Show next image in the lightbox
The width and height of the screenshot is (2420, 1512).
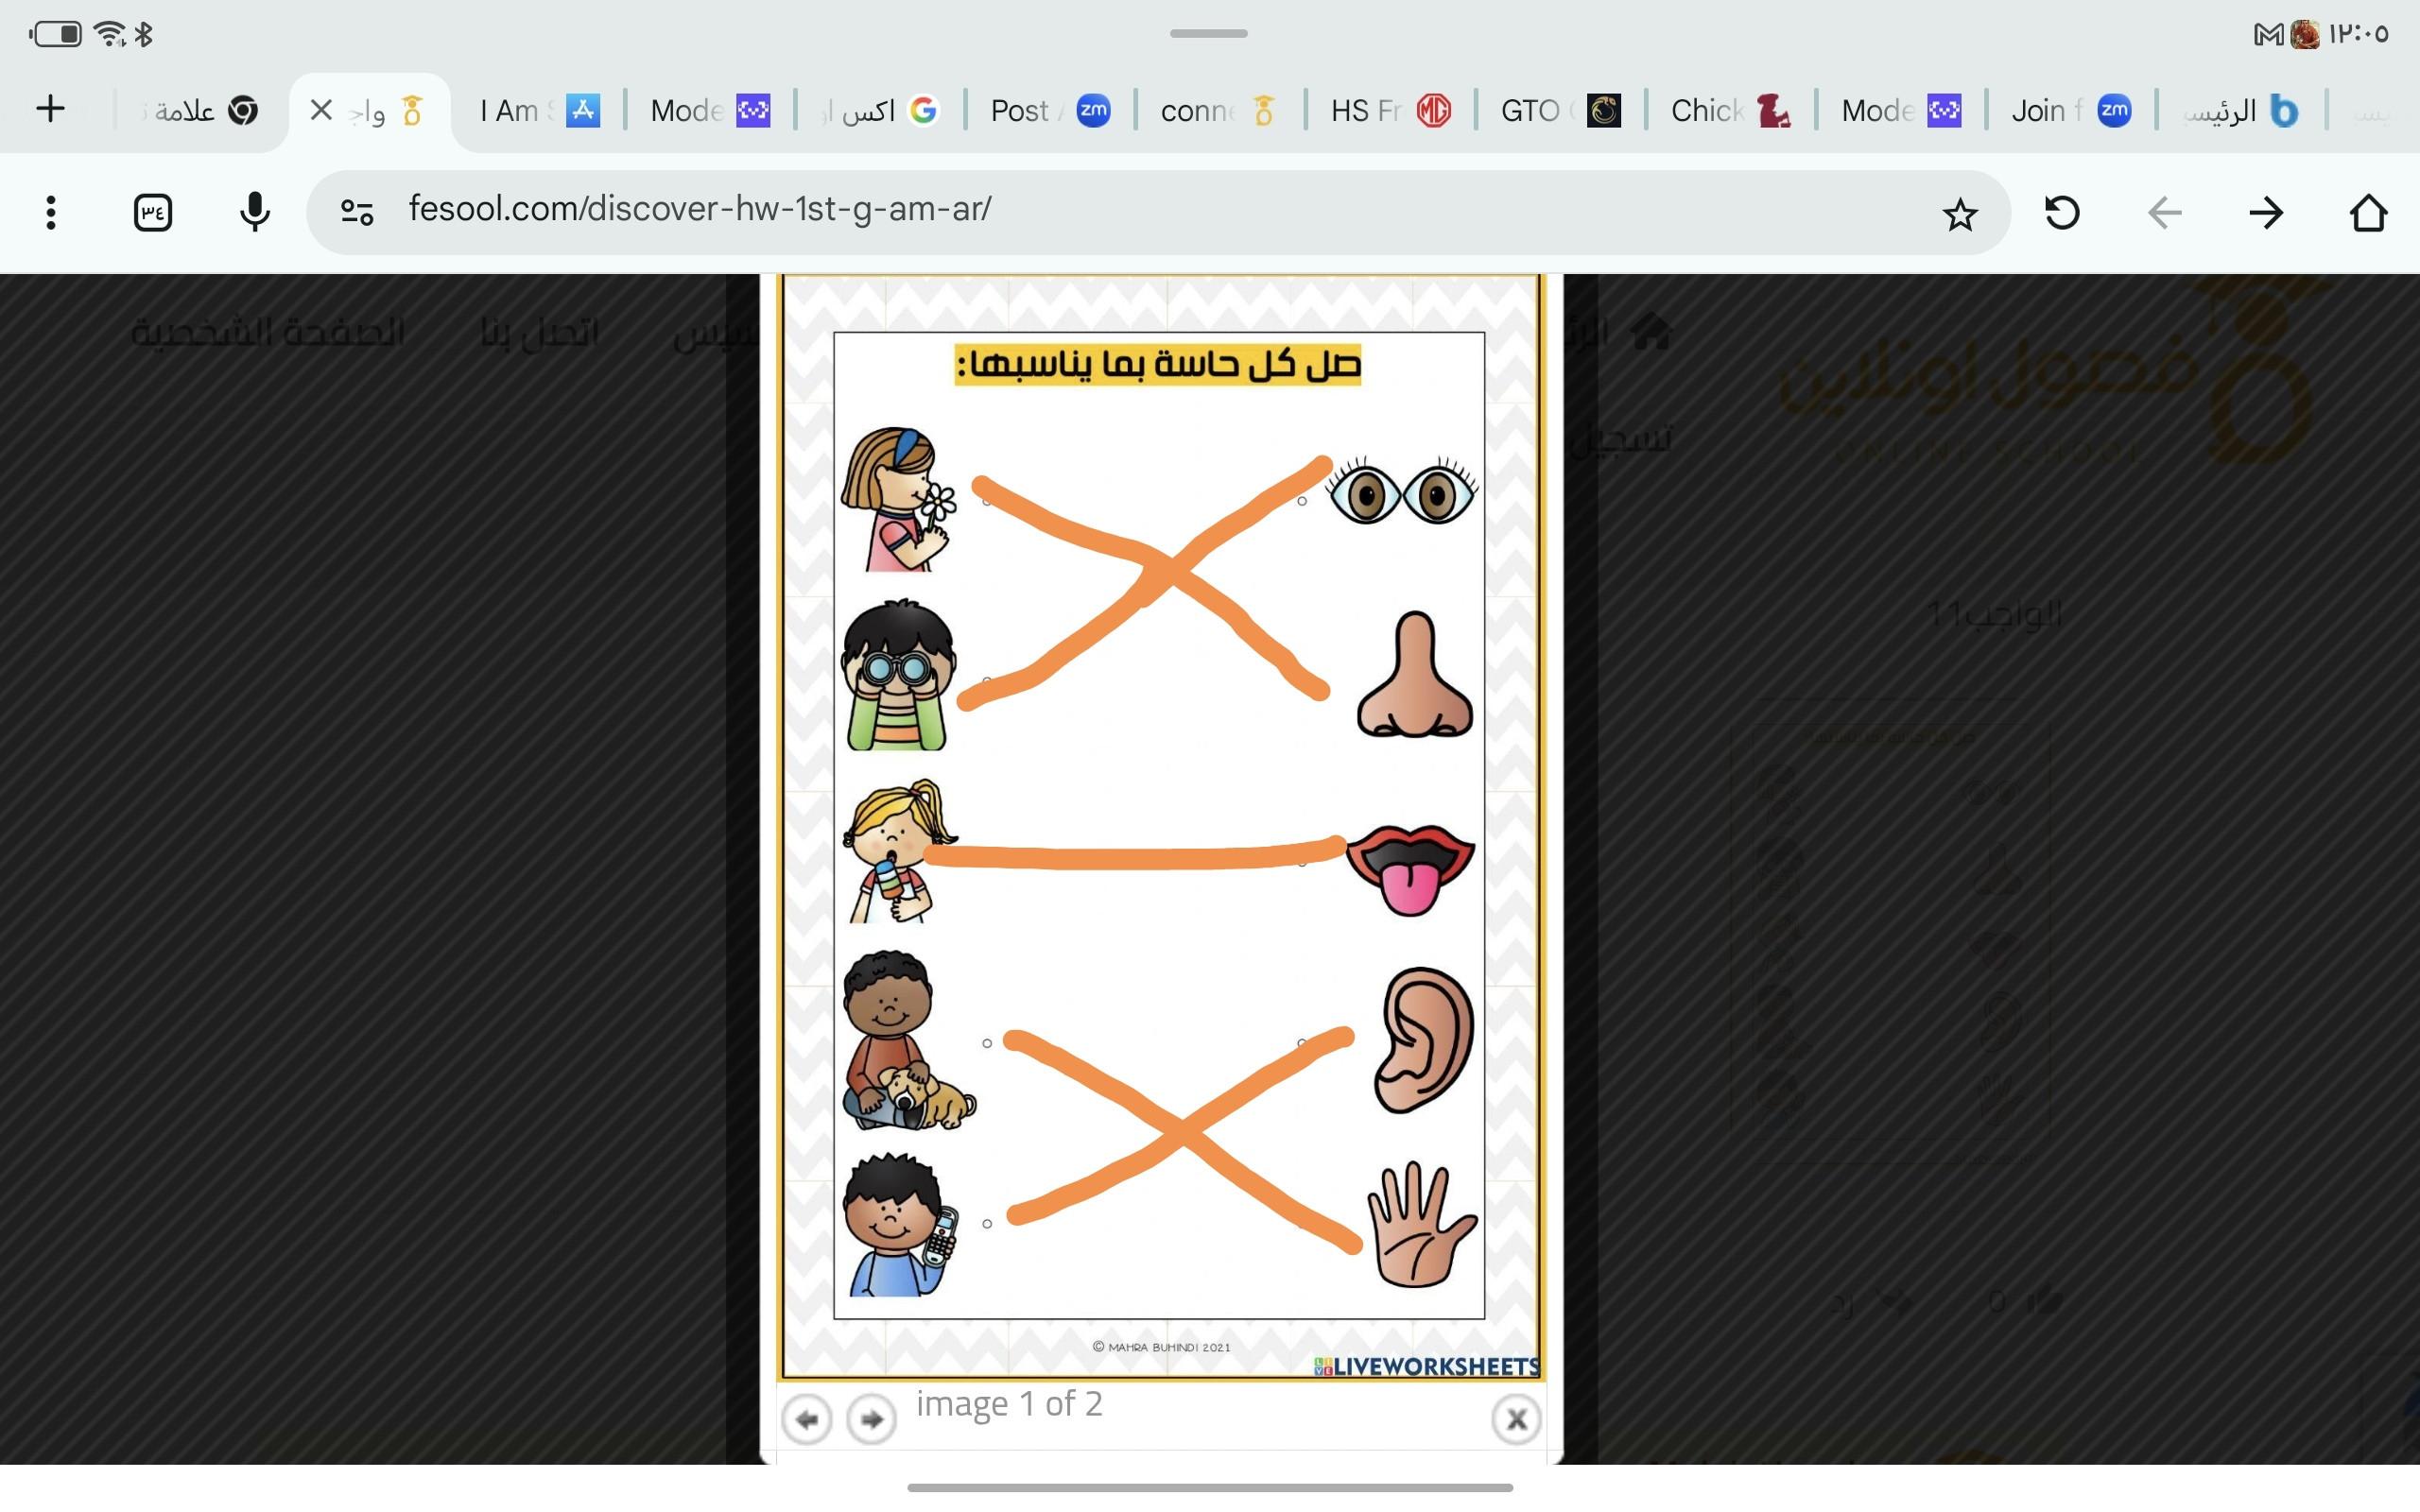(871, 1418)
